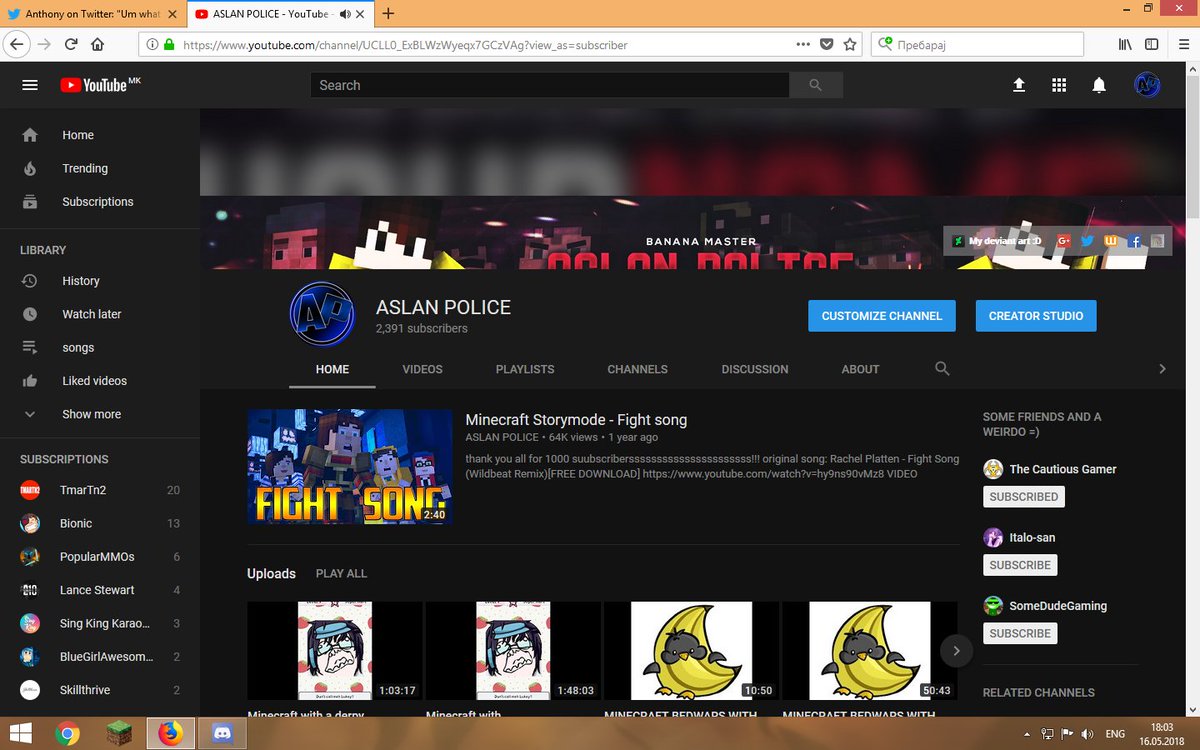Open the account avatar menu in the top bar
This screenshot has height=750, width=1200.
(1147, 85)
